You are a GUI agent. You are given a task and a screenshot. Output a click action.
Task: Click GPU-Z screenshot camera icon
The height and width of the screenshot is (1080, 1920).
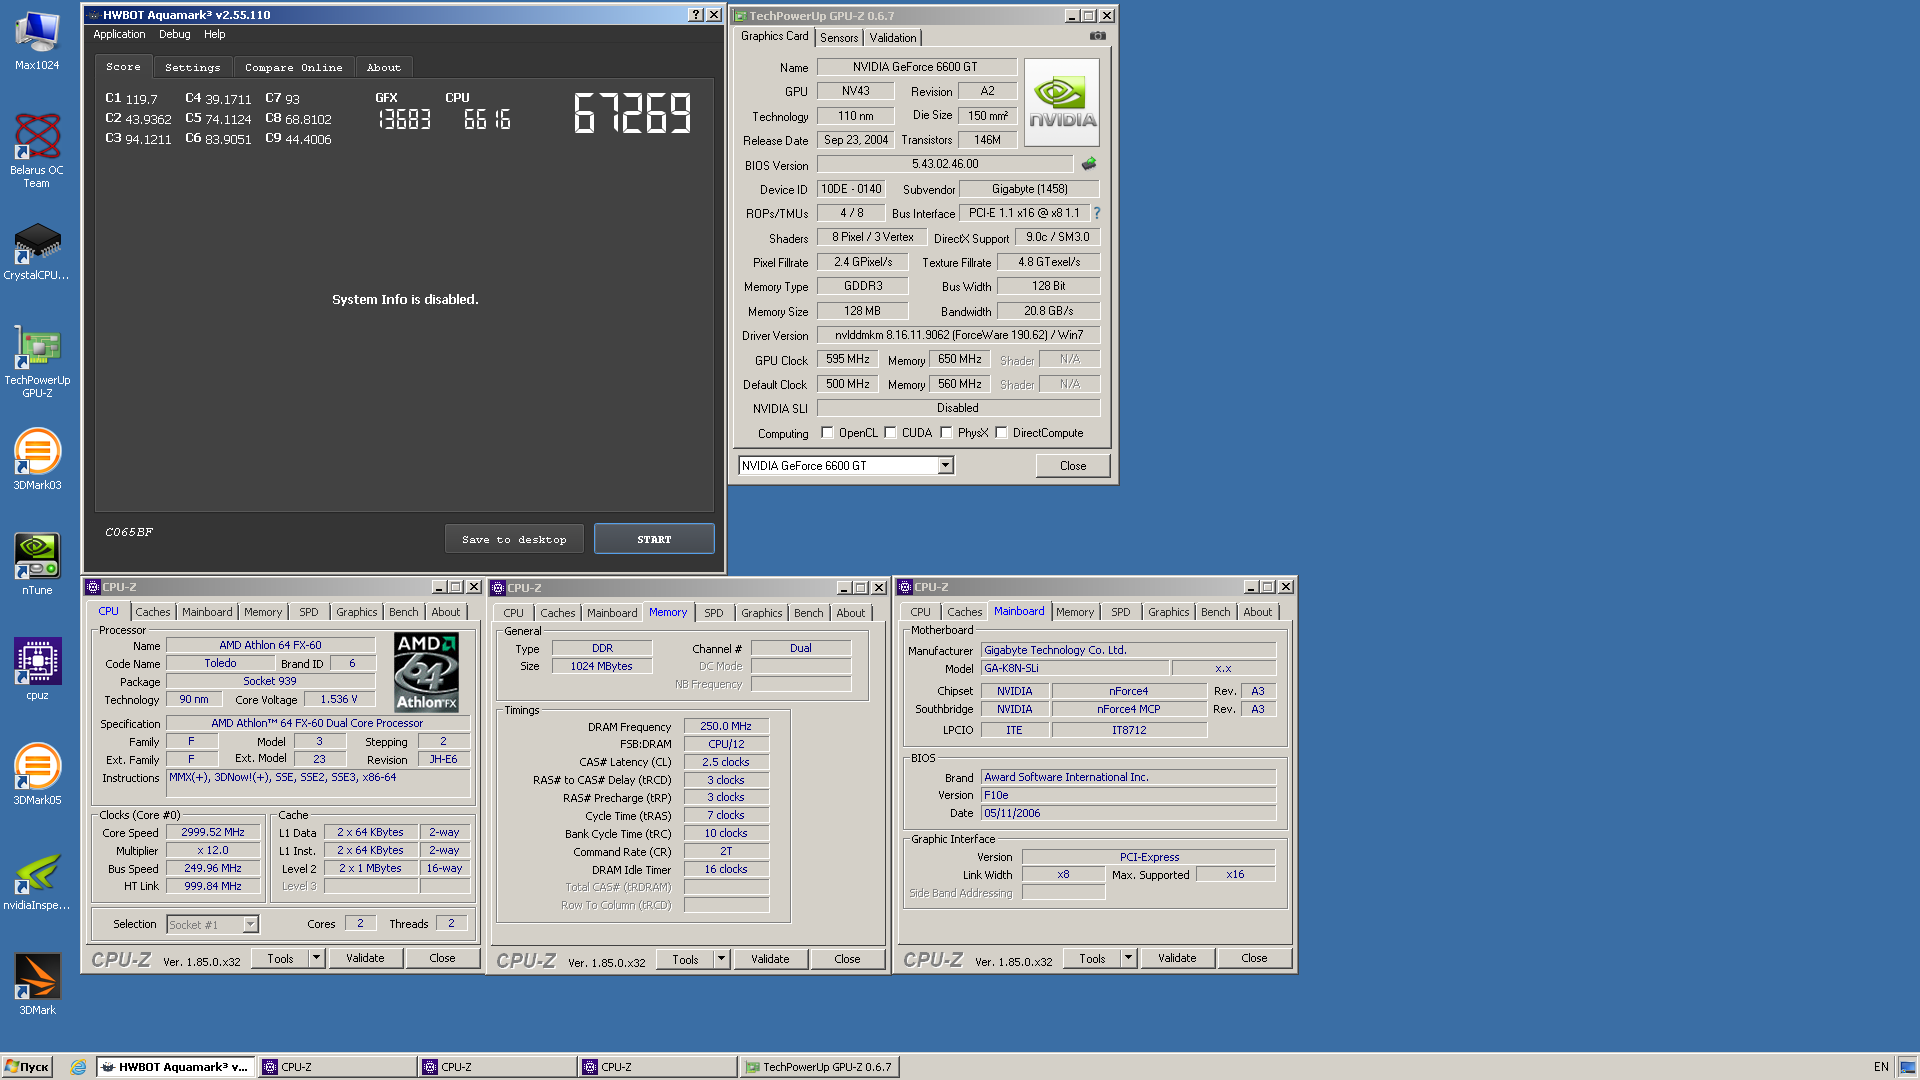coord(1098,36)
